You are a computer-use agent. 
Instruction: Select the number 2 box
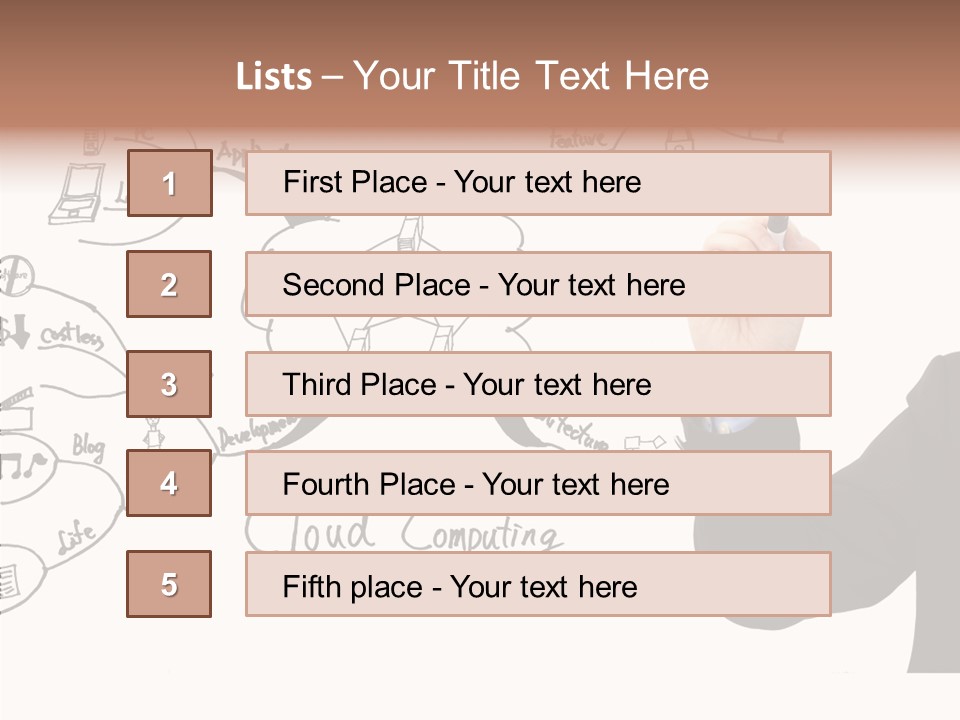(x=169, y=284)
